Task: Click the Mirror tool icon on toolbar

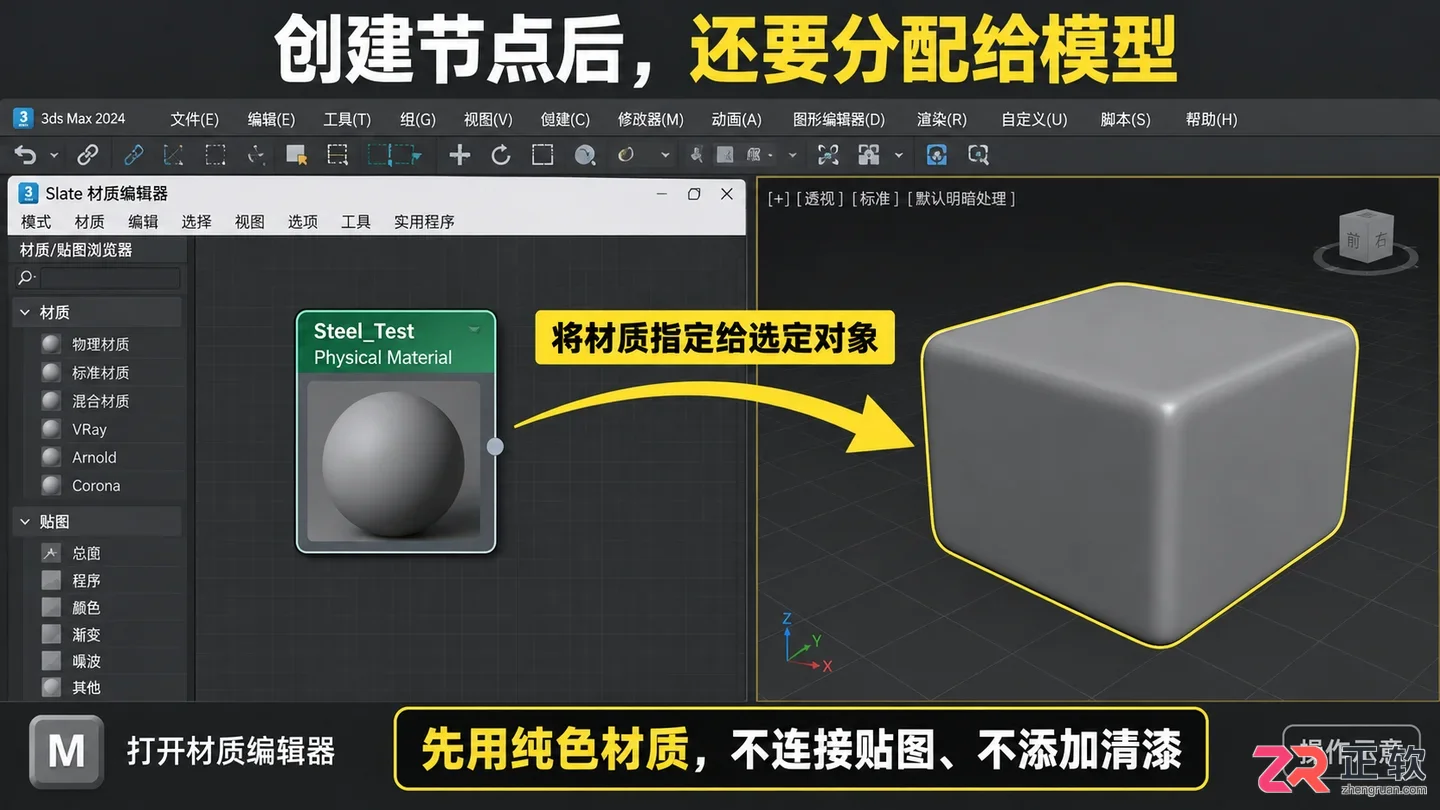Action: click(x=698, y=155)
